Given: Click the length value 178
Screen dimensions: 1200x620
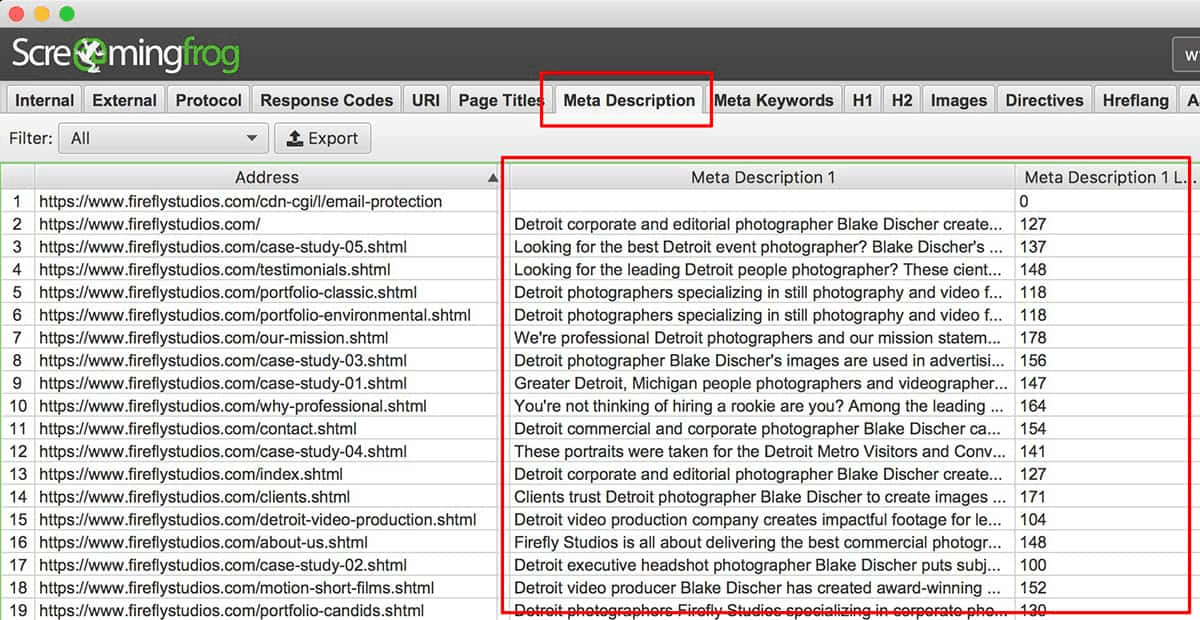Looking at the screenshot, I should tap(1033, 338).
